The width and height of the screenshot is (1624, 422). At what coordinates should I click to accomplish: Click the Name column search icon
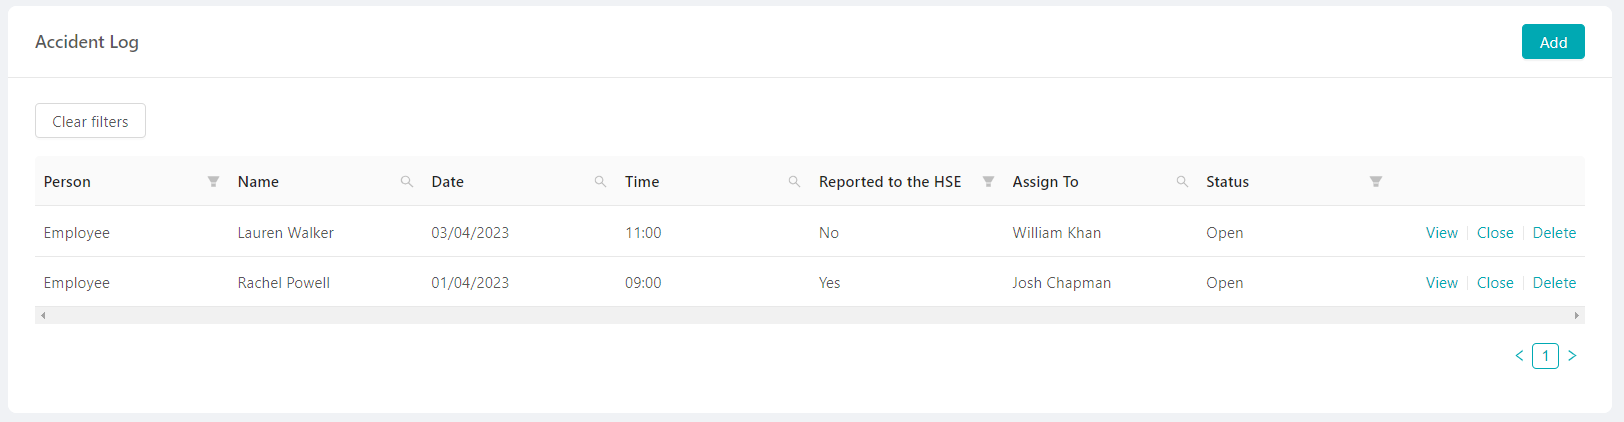[x=407, y=182]
